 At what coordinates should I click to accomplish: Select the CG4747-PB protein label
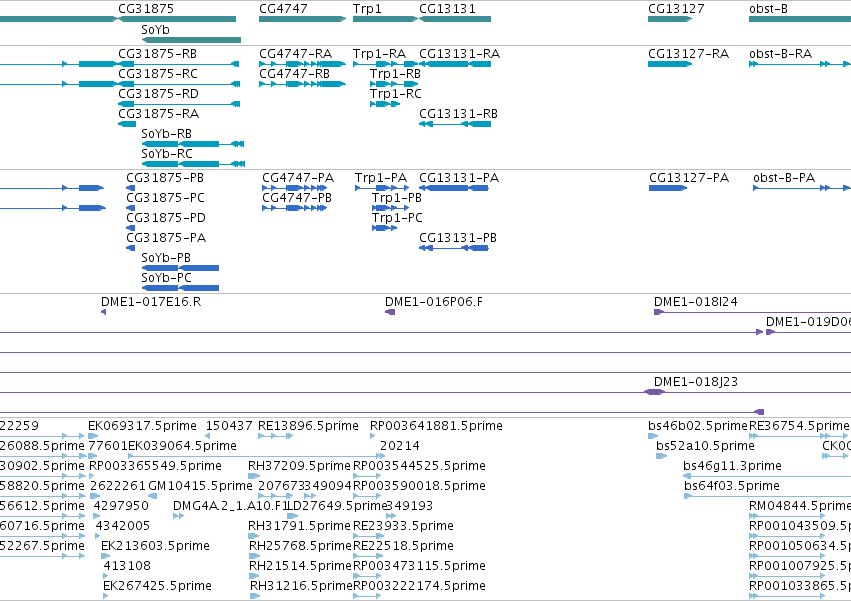click(297, 198)
